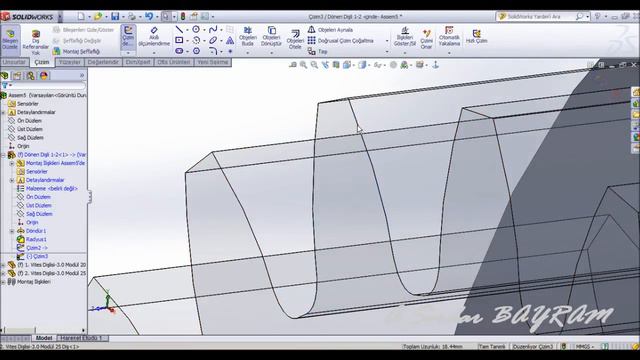Expand the 1. Vites Dişlisi-3.0 Modül 20 component

click(x=3, y=265)
